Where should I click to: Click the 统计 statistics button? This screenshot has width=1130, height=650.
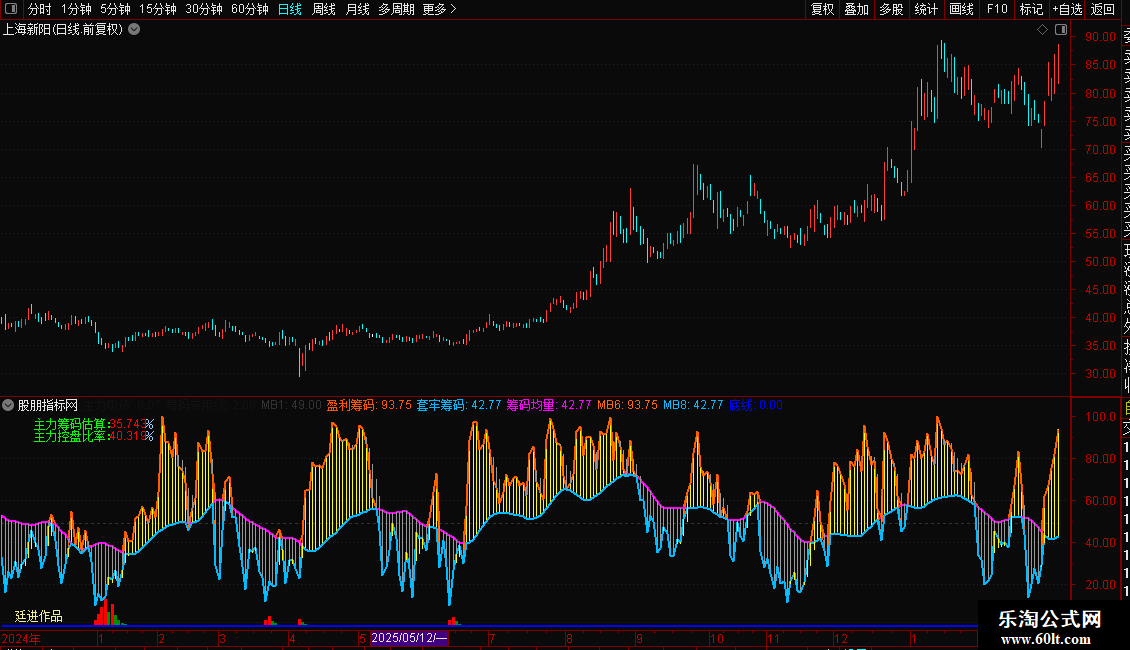click(926, 9)
